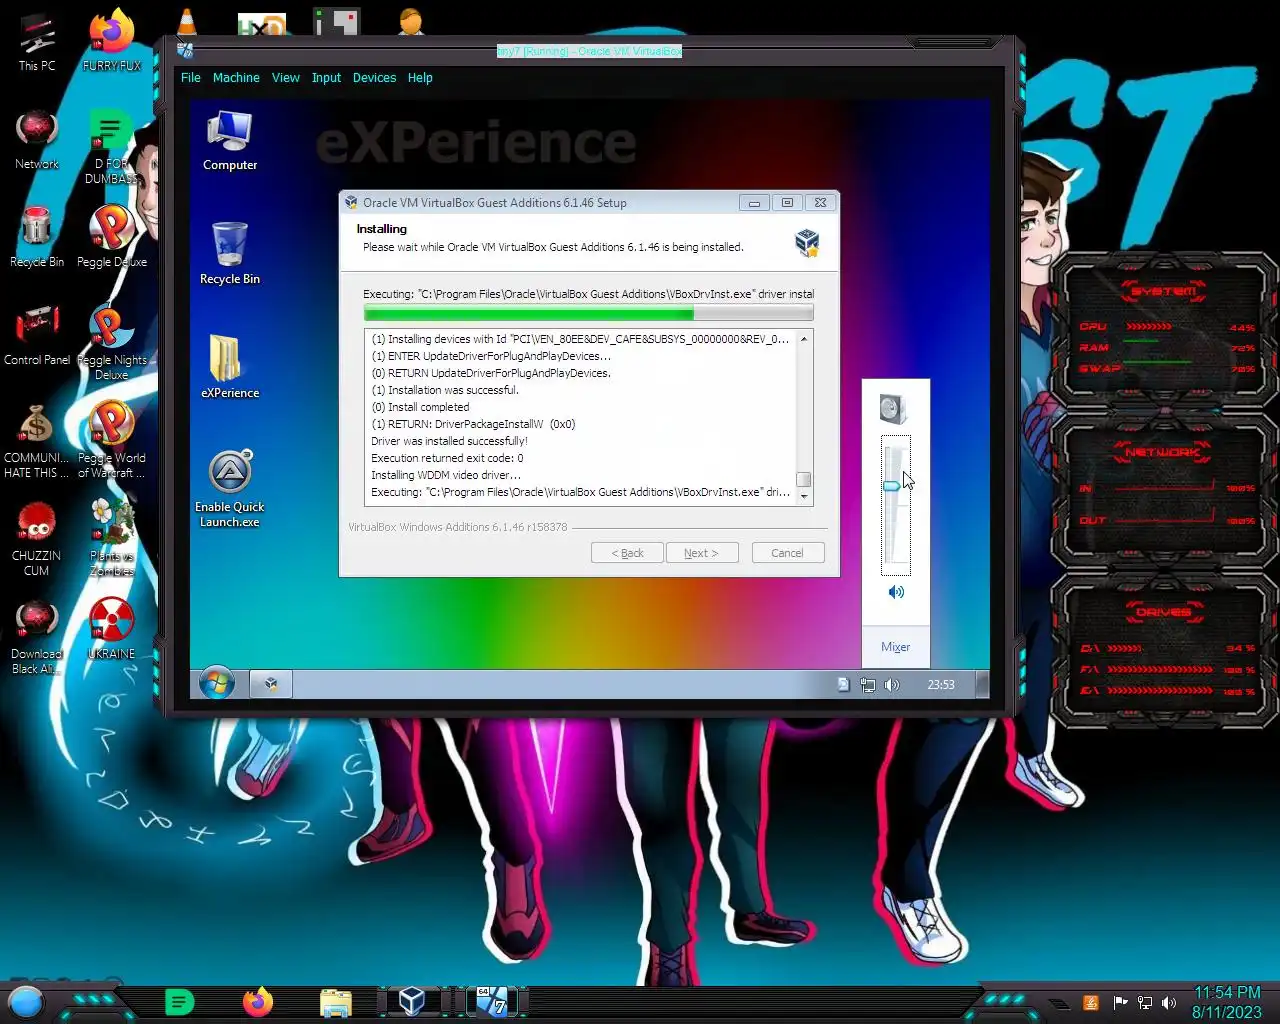Open the host Recycle Bin

(x=37, y=237)
